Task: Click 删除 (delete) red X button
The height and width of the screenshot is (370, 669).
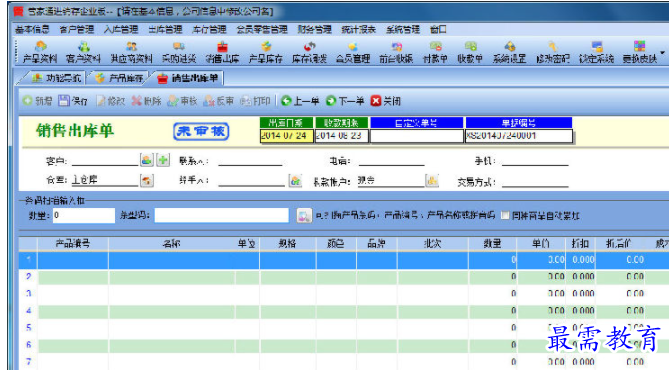Action: point(146,101)
